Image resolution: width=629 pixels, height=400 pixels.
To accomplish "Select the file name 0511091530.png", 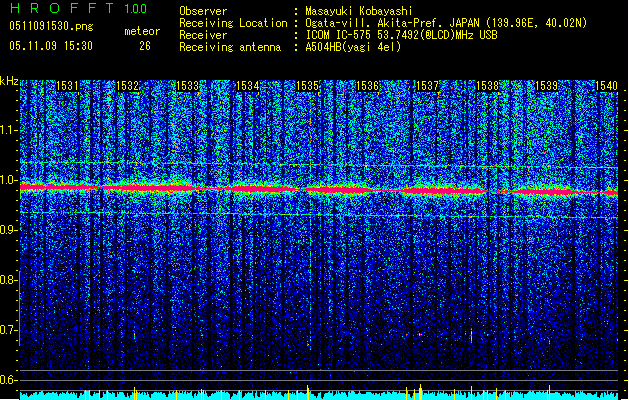I will [51, 26].
